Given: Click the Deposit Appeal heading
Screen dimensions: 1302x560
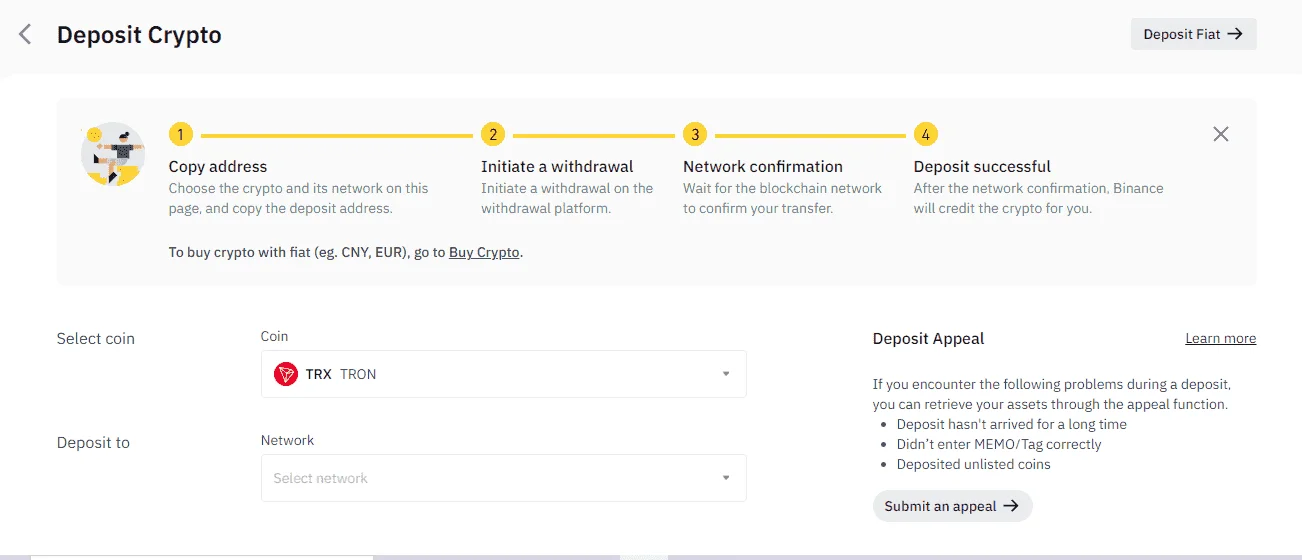Looking at the screenshot, I should (x=928, y=338).
